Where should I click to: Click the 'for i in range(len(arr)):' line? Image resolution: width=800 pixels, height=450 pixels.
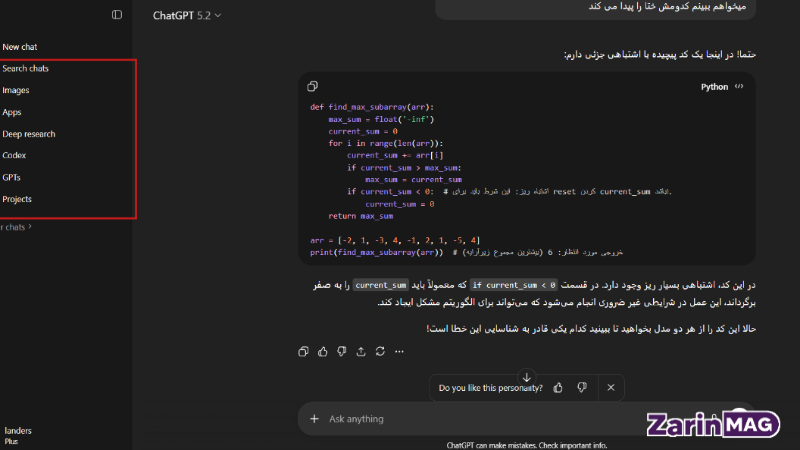tap(386, 143)
